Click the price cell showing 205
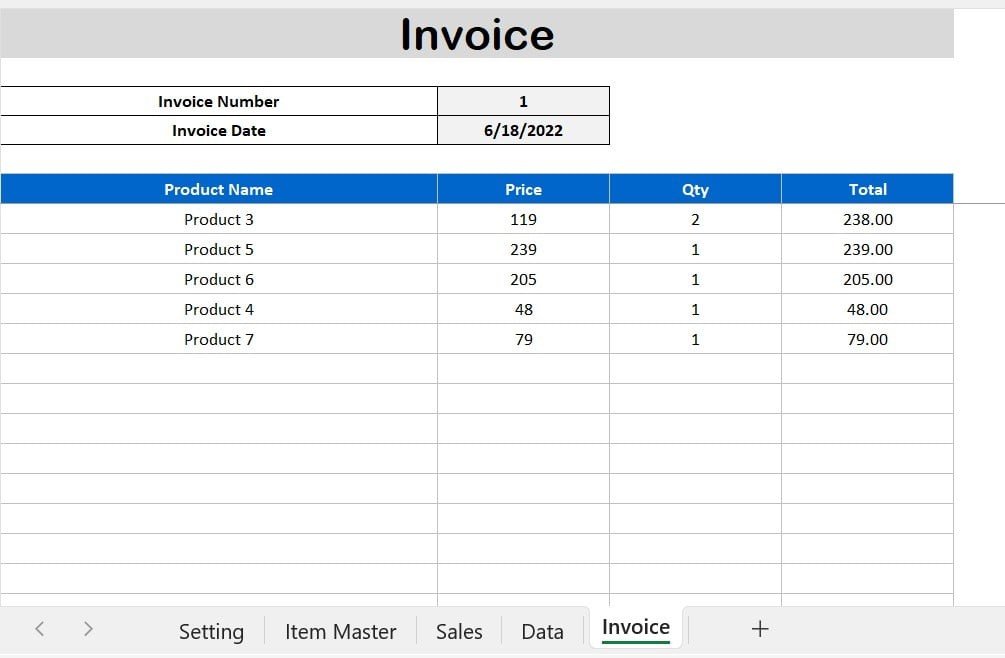1005x658 pixels. [x=524, y=279]
